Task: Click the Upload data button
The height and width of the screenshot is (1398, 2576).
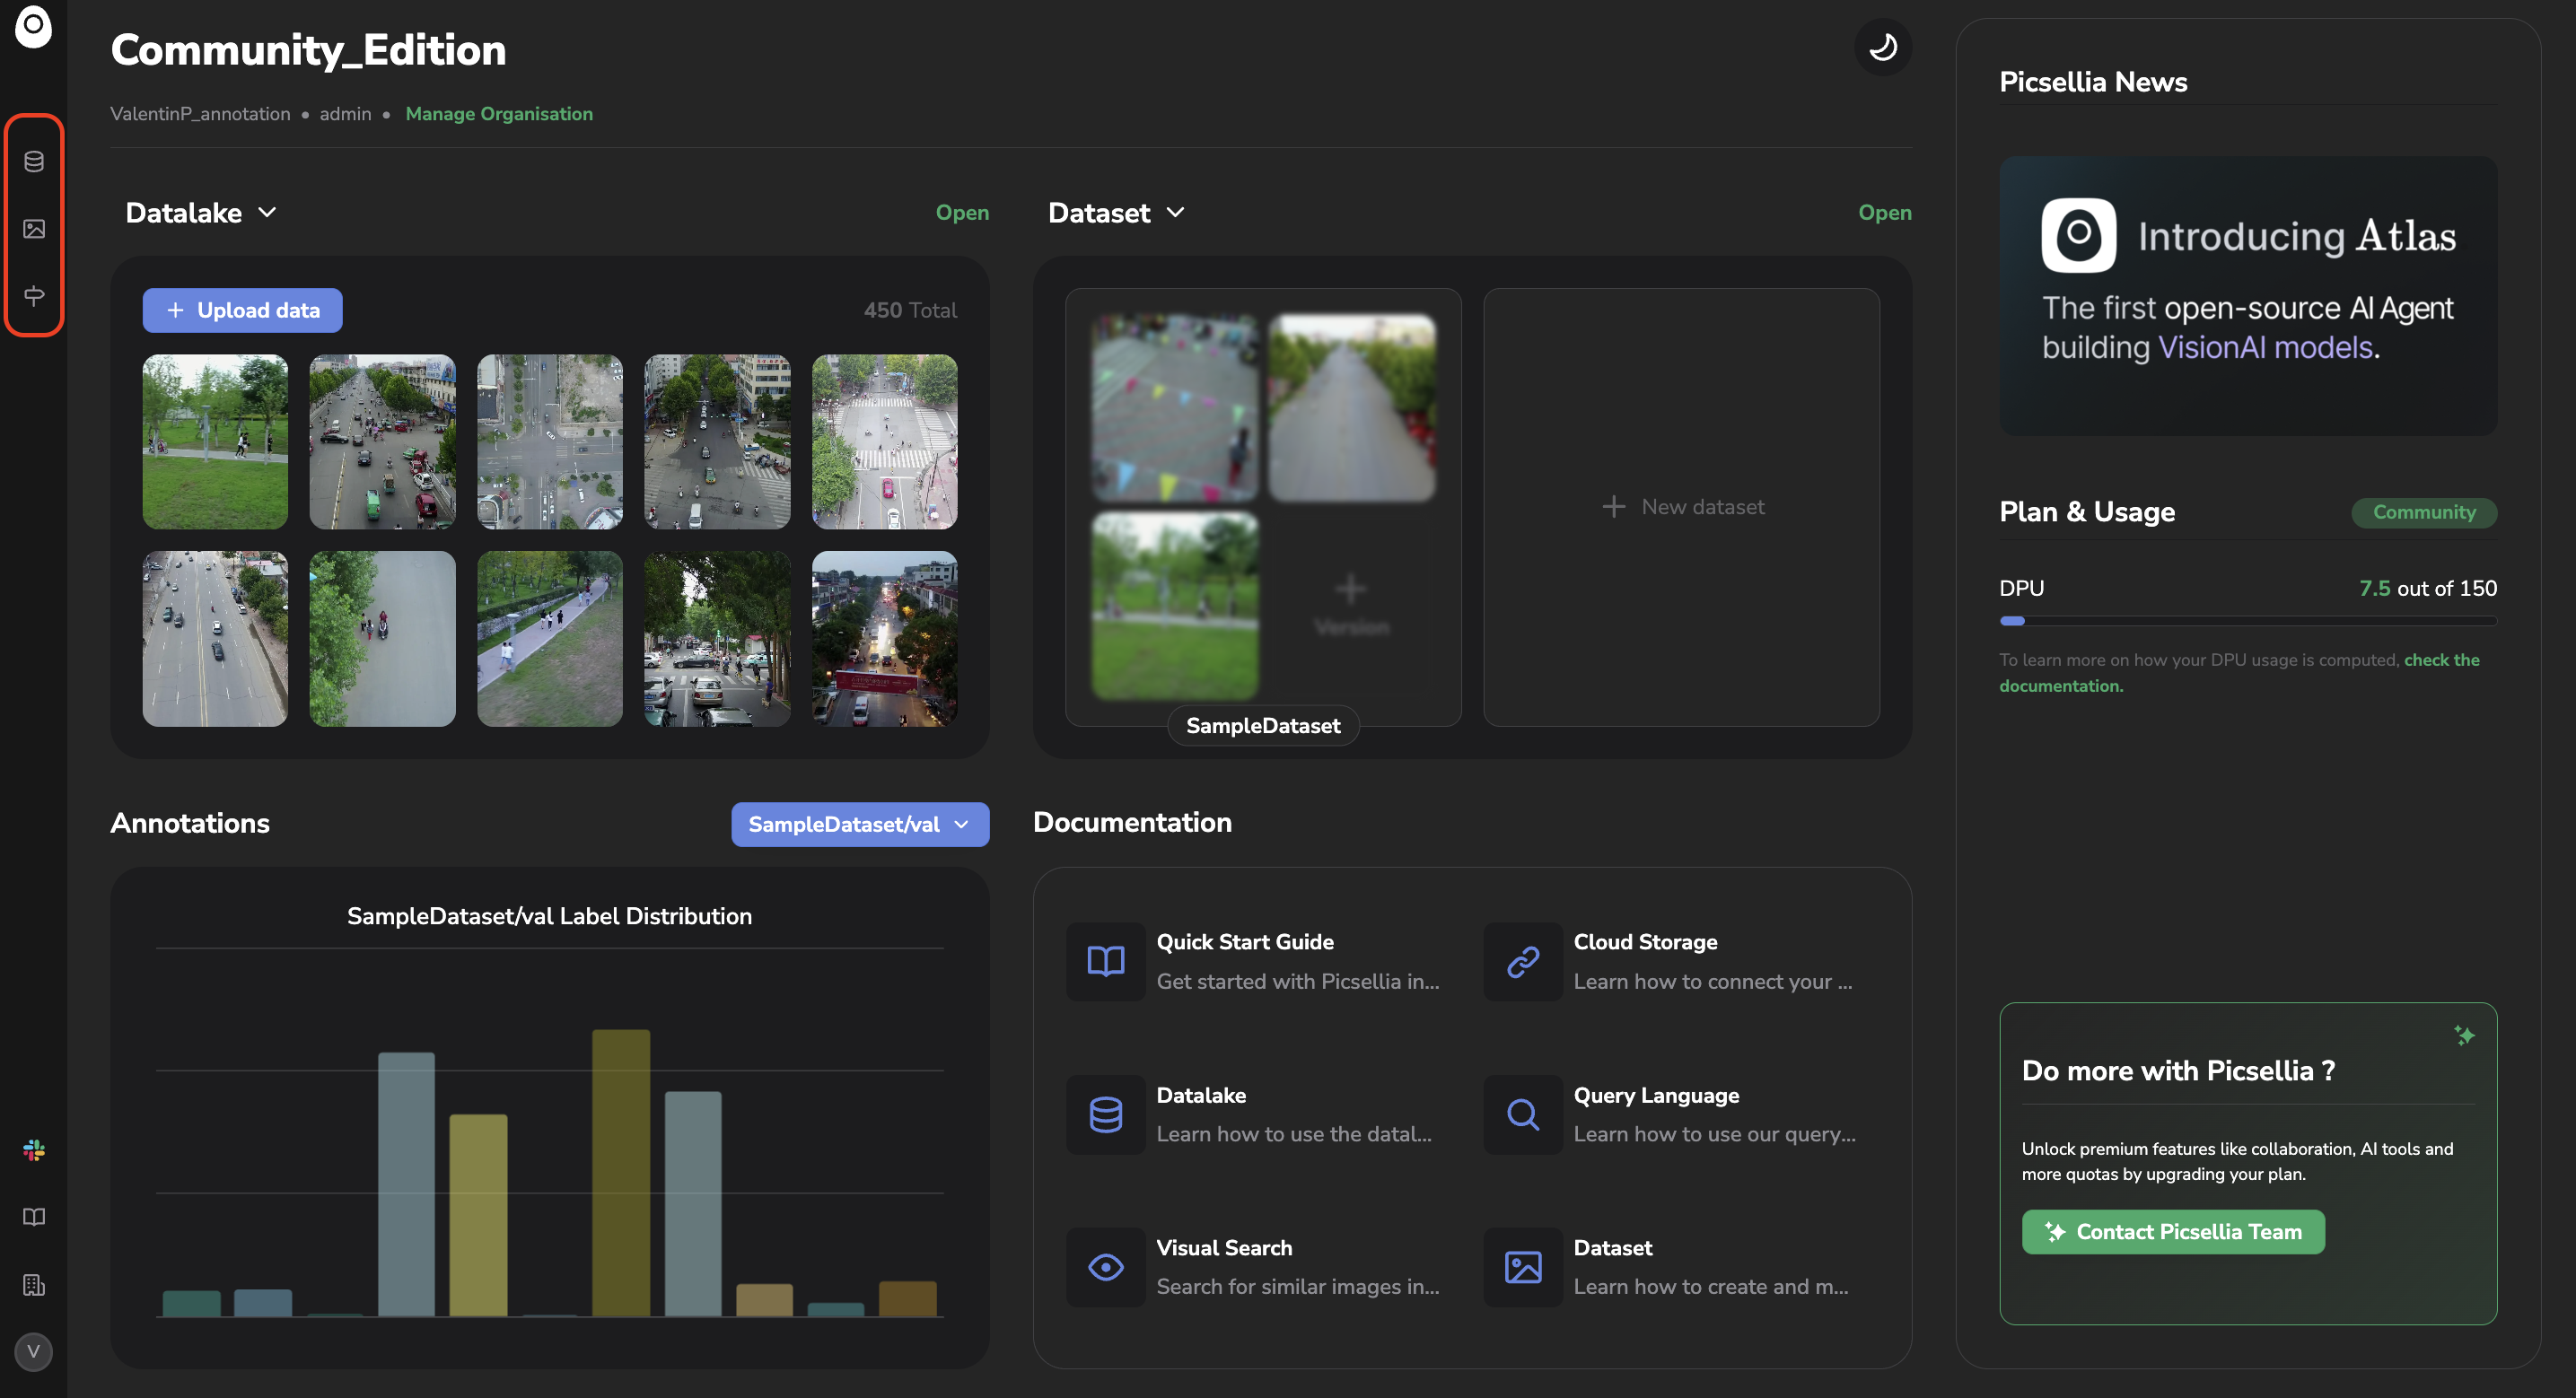Action: coord(242,311)
